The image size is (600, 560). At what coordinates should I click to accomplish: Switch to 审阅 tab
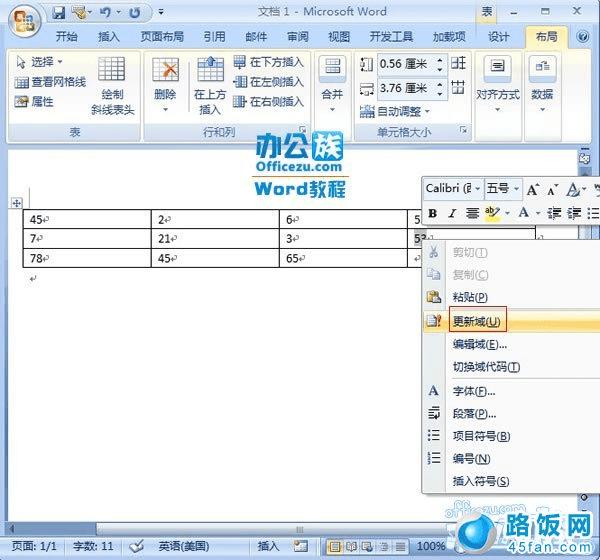(298, 37)
